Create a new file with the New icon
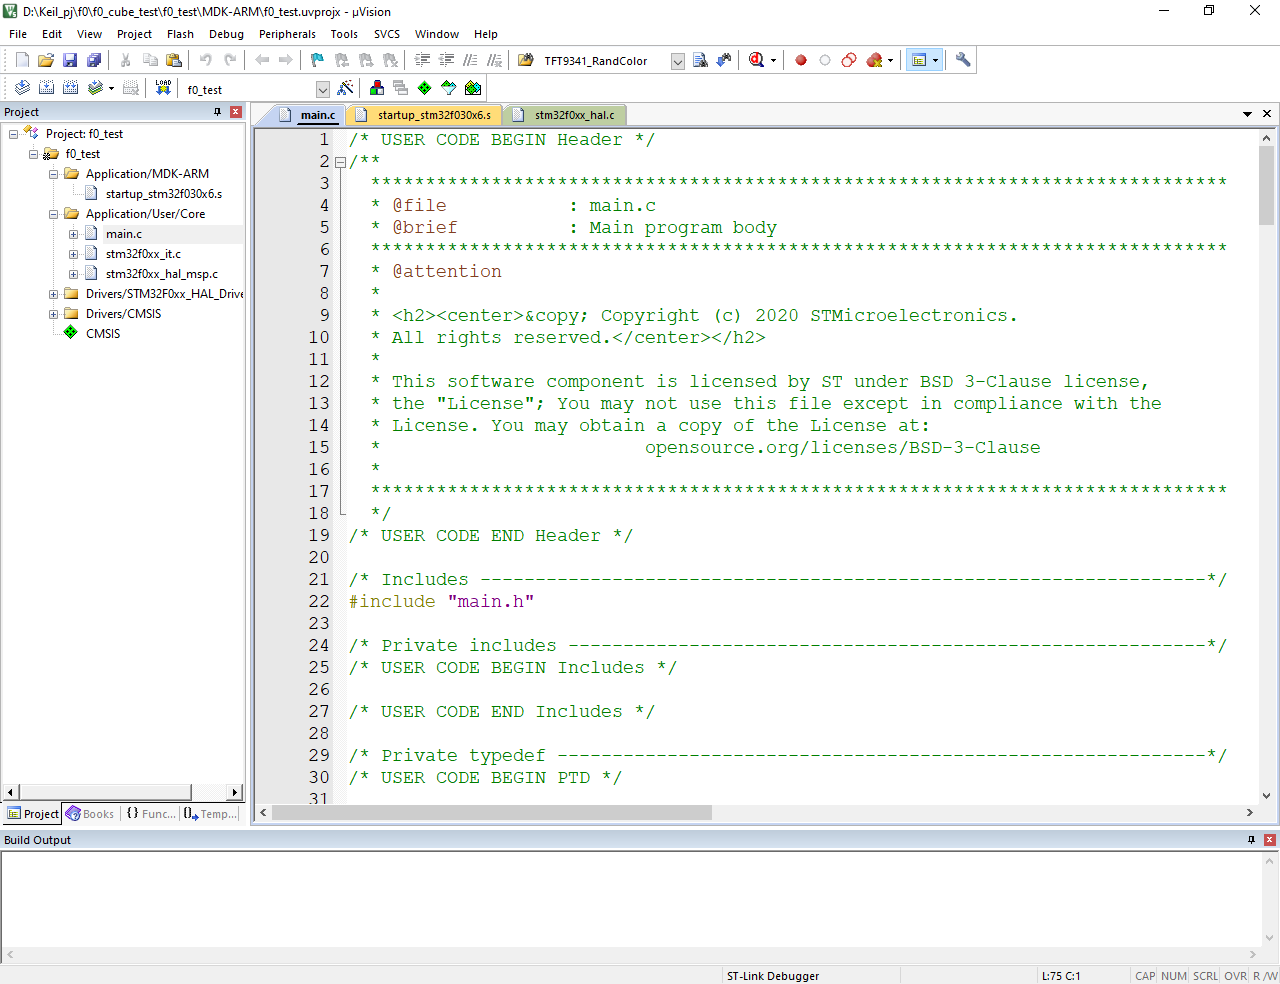1280x984 pixels. tap(22, 60)
